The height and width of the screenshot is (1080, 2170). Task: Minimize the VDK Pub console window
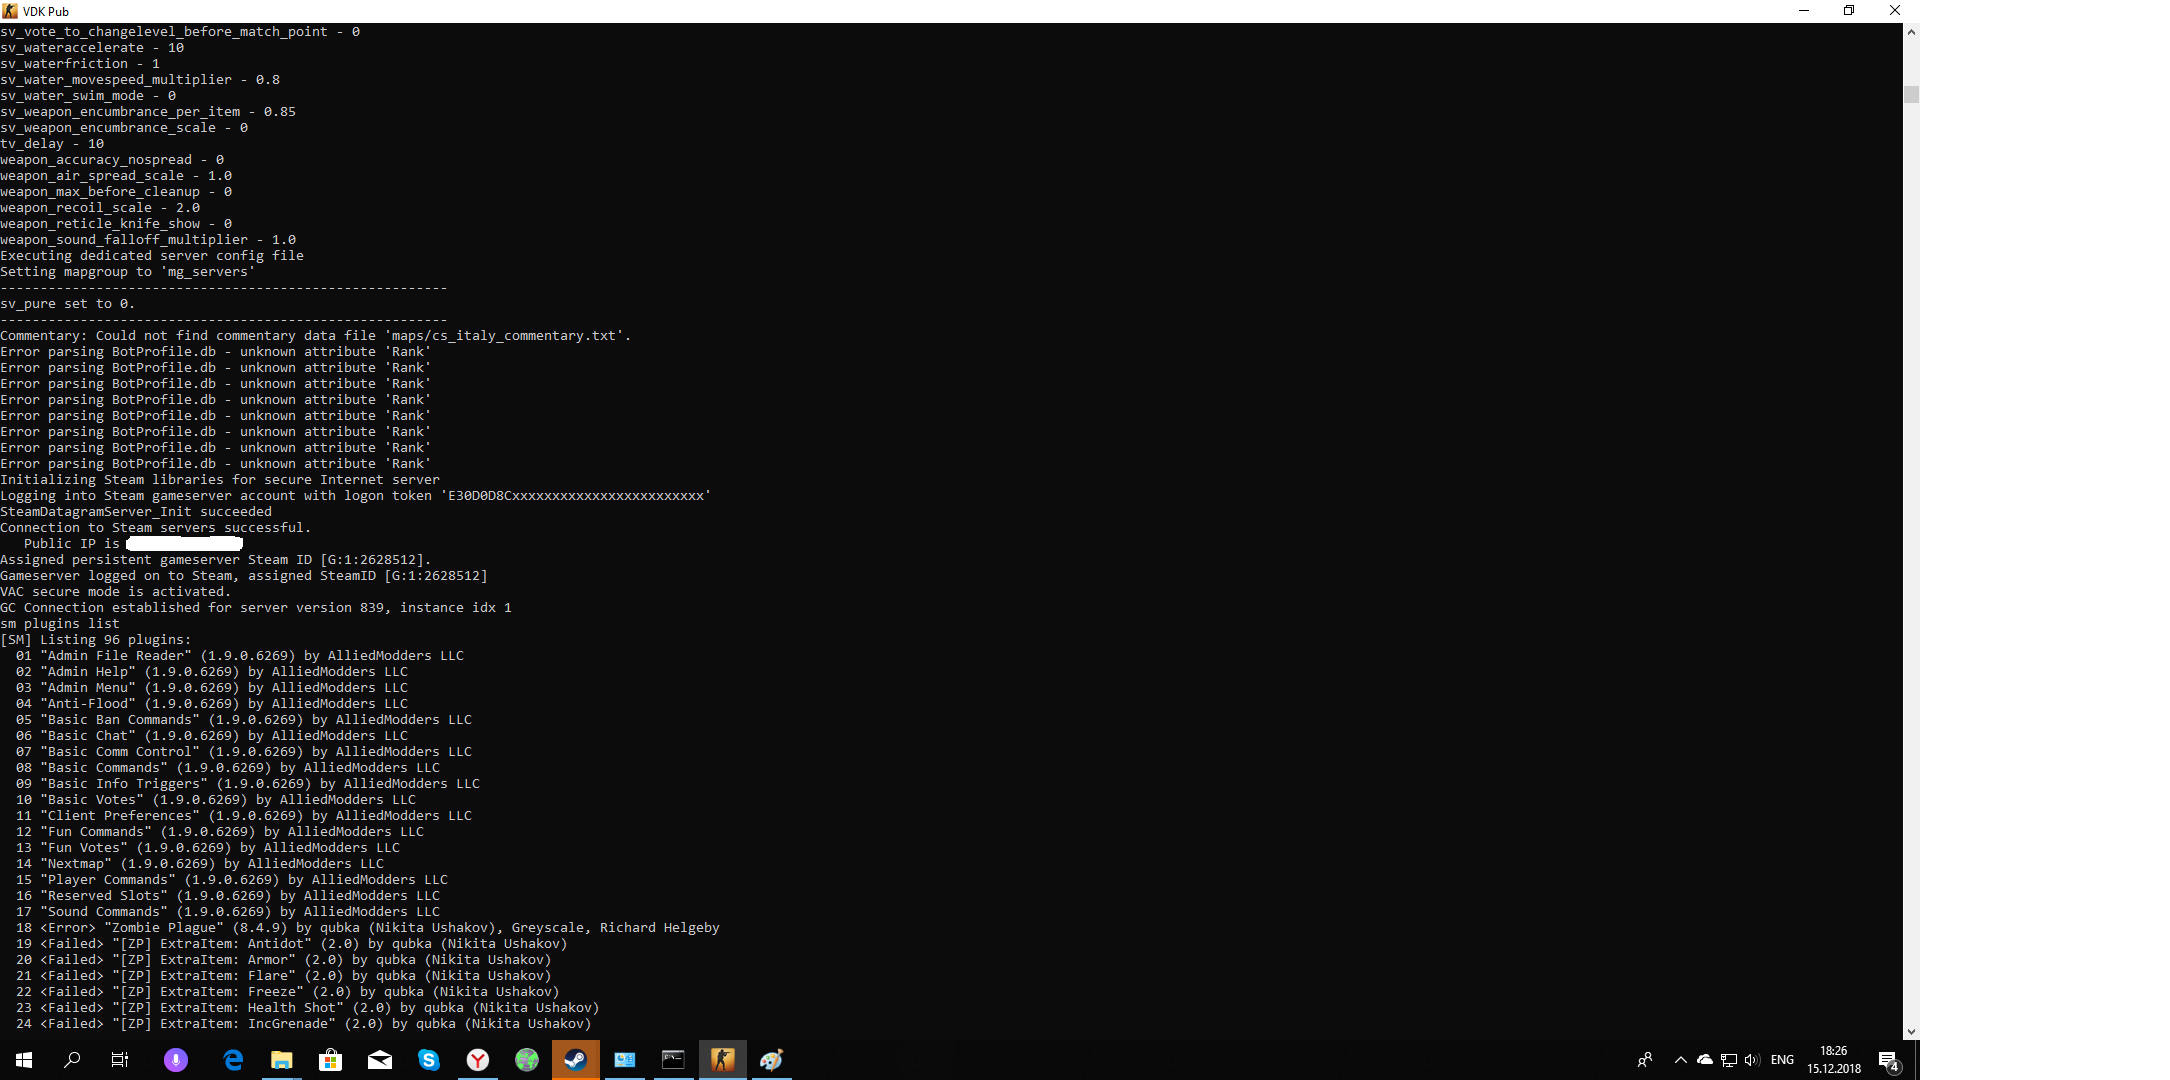(x=1804, y=11)
